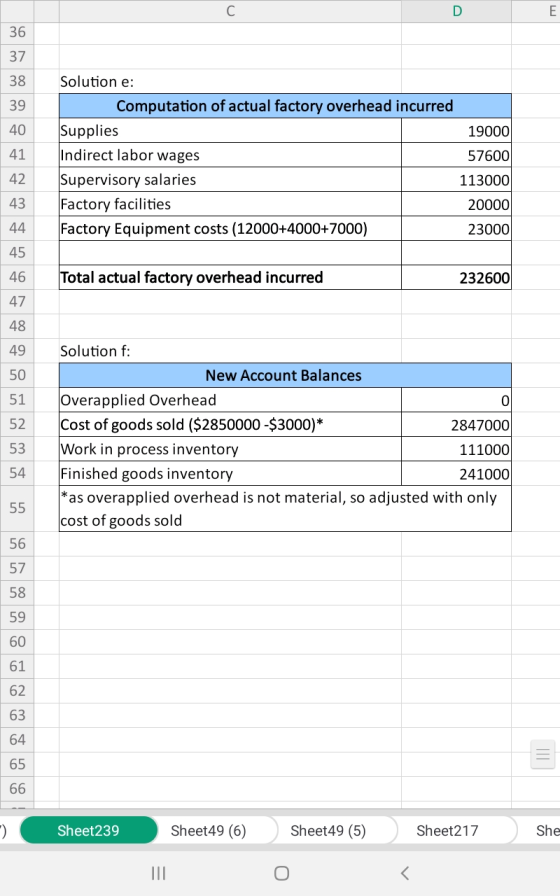Select column C header

coord(230,11)
